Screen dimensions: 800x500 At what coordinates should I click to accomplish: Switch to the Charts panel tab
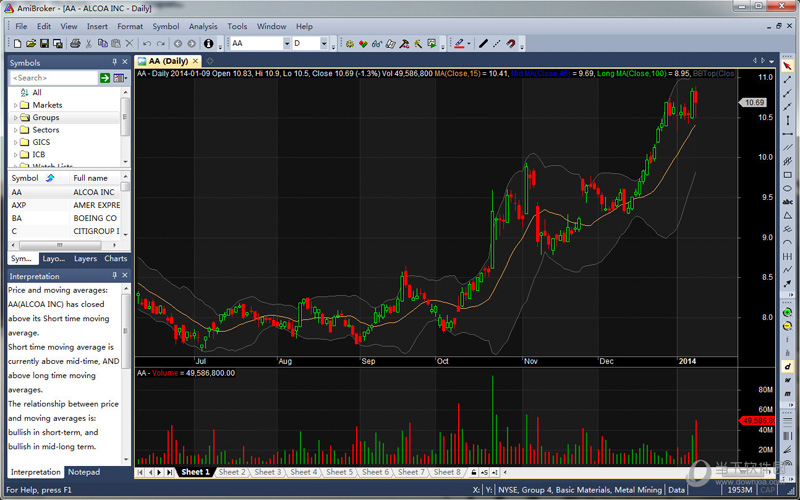[116, 259]
